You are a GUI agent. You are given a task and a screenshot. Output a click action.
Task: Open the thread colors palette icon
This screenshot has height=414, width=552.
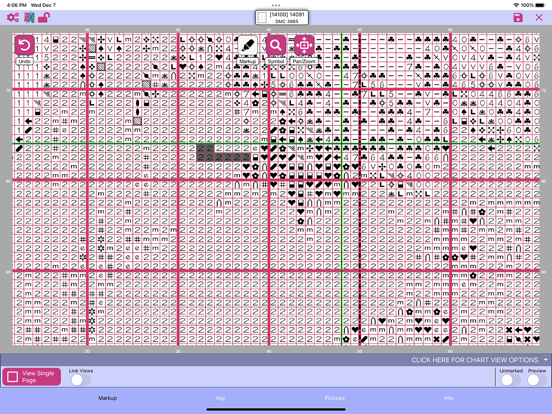[x=29, y=17]
